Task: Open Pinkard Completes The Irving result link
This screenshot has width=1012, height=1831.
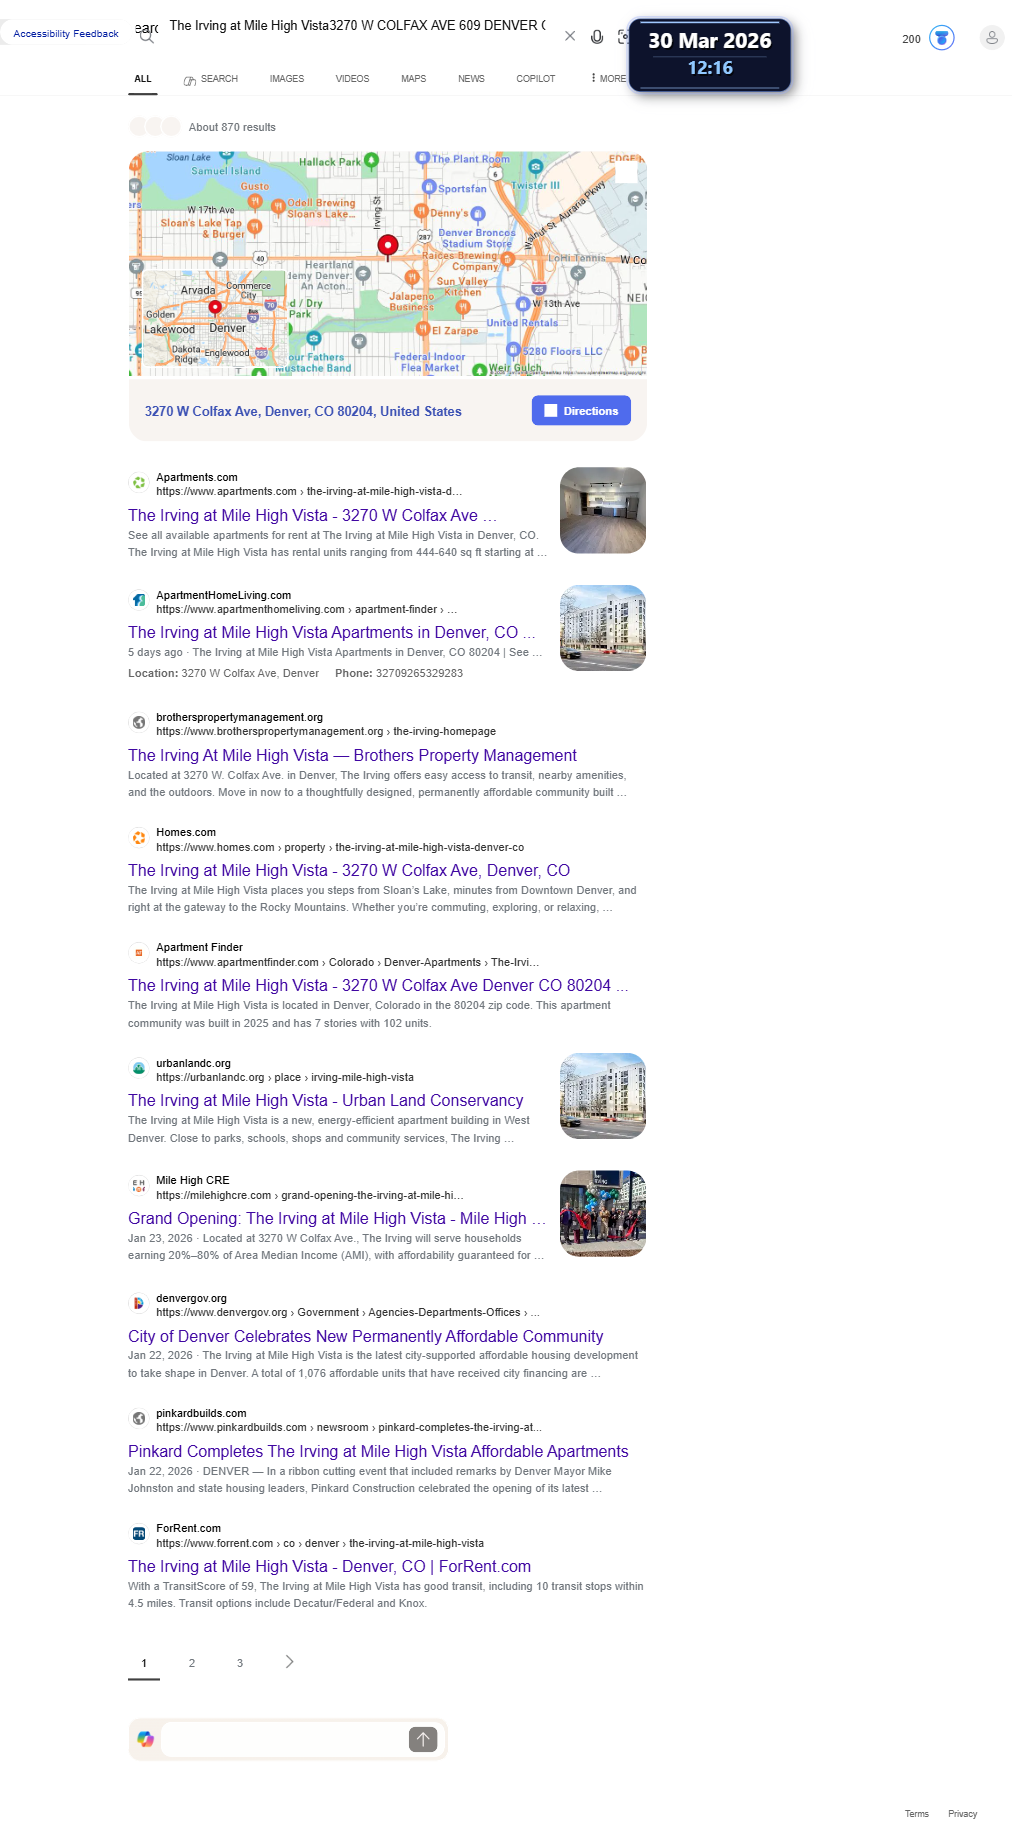Action: tap(378, 1451)
